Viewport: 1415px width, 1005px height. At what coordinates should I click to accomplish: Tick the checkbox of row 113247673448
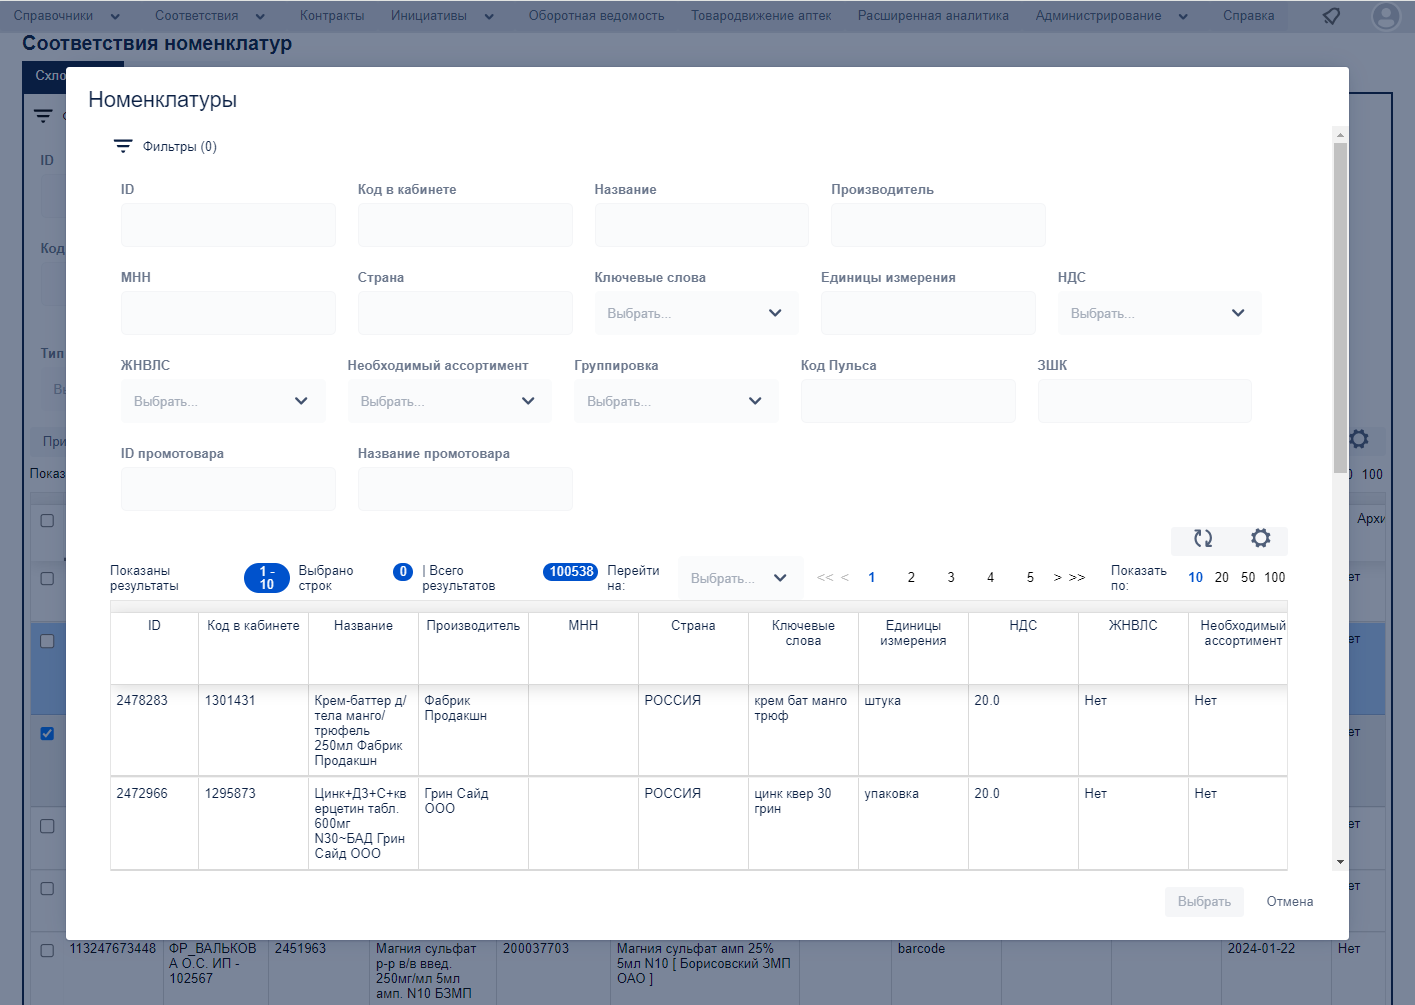point(47,950)
